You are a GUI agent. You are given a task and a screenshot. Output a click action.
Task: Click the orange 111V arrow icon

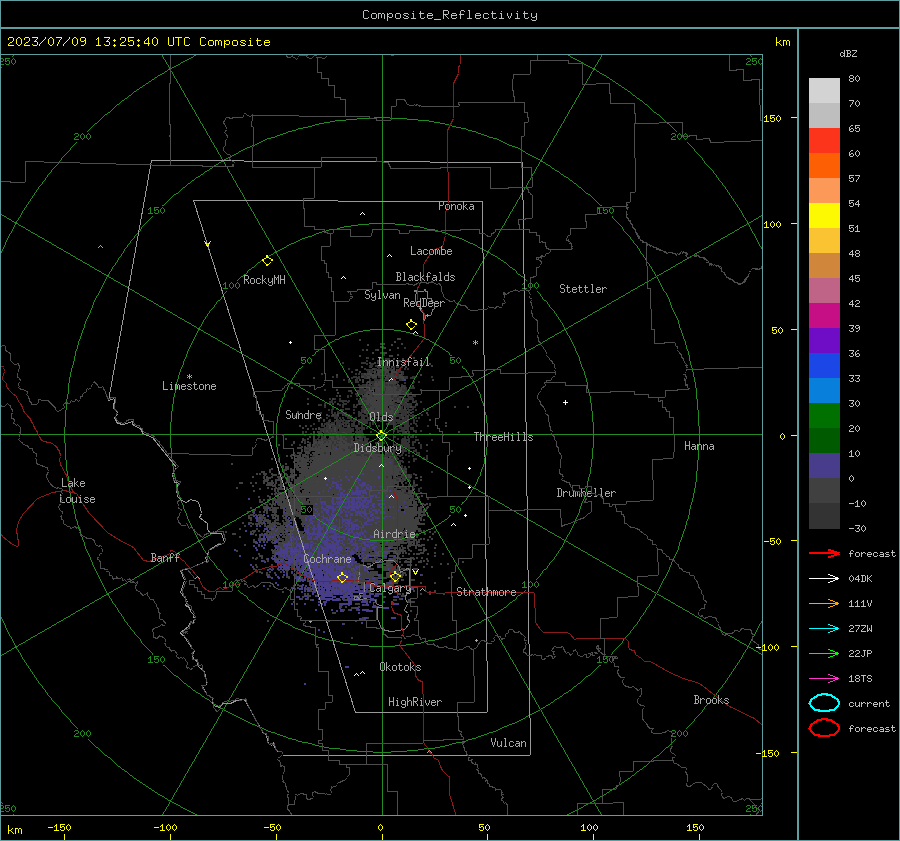824,603
